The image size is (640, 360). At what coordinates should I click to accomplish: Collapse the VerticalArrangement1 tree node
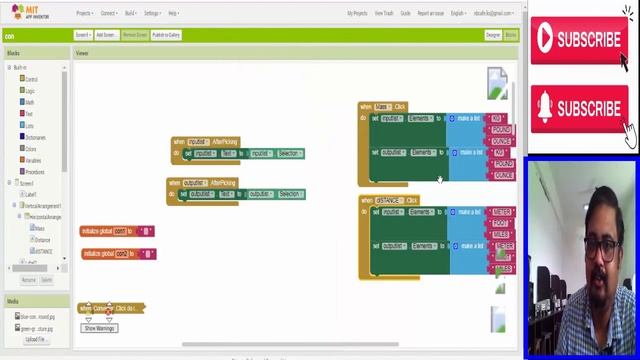point(15,205)
